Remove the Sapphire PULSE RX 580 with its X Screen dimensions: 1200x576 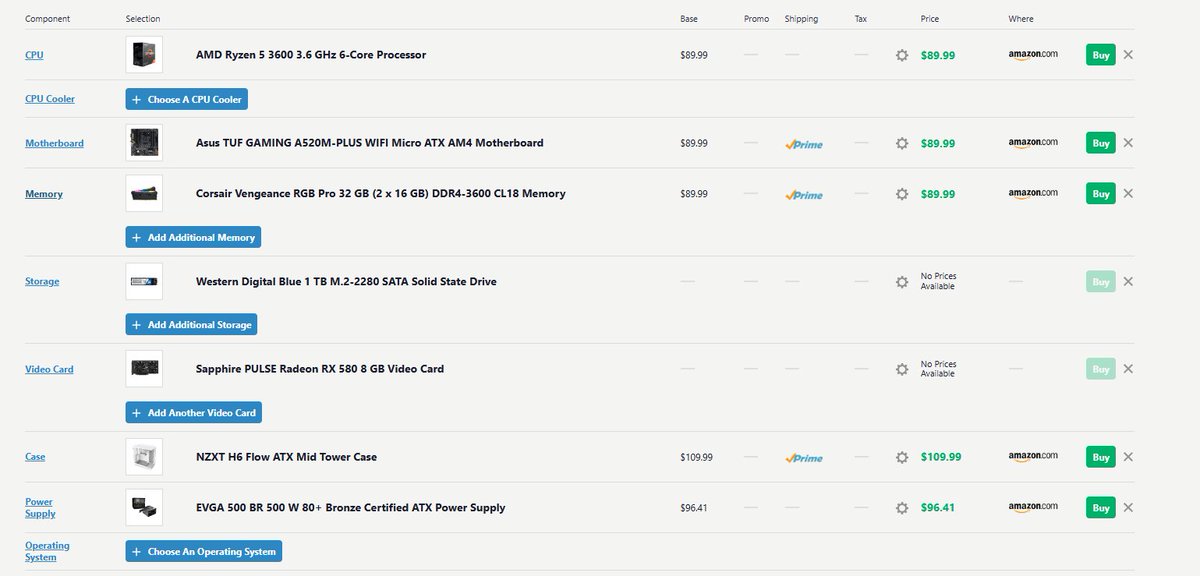pyautogui.click(x=1128, y=369)
